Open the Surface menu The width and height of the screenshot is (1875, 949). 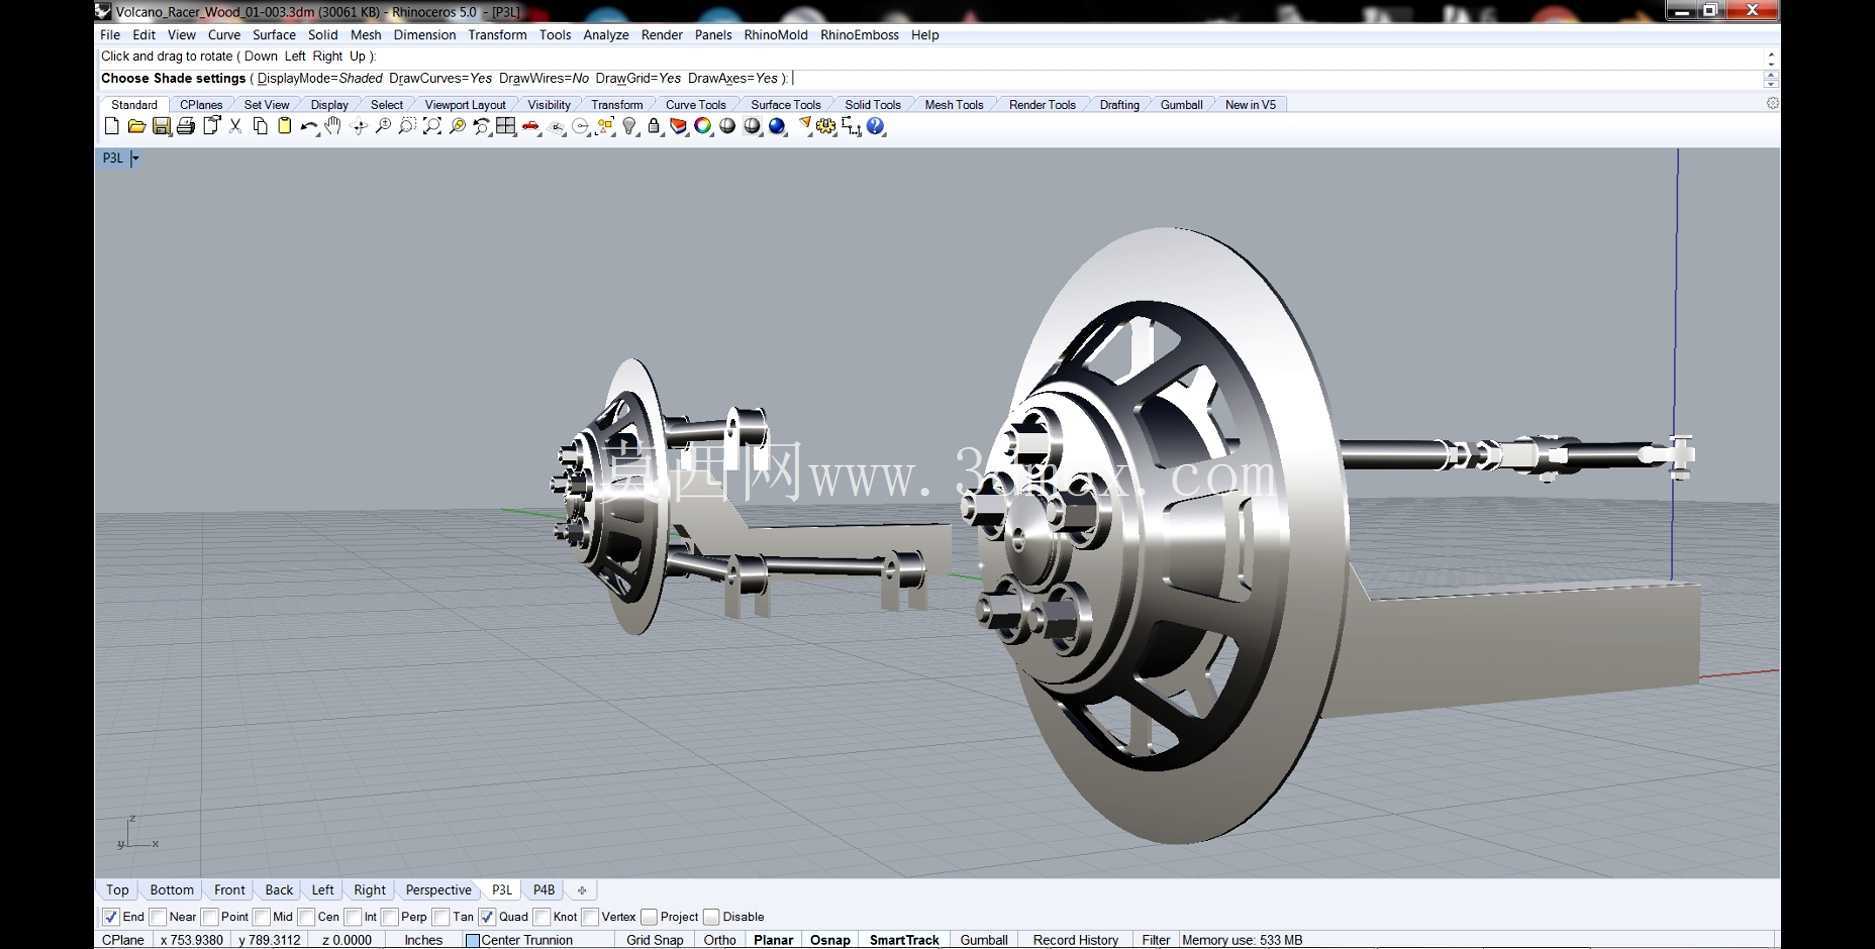pyautogui.click(x=274, y=35)
